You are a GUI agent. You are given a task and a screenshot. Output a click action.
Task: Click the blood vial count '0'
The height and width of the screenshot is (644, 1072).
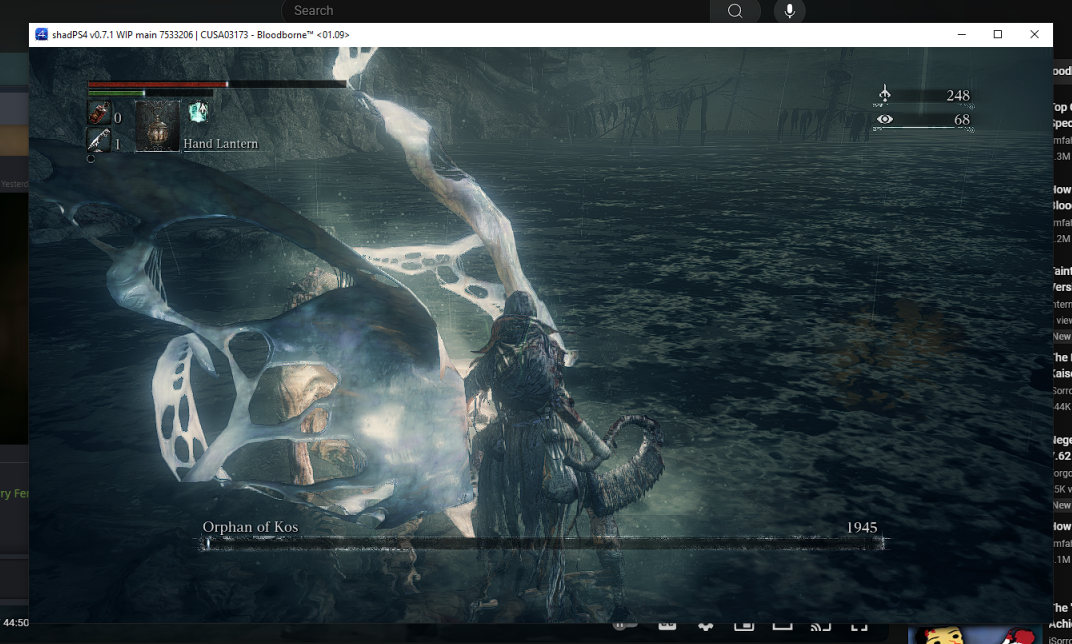[118, 118]
